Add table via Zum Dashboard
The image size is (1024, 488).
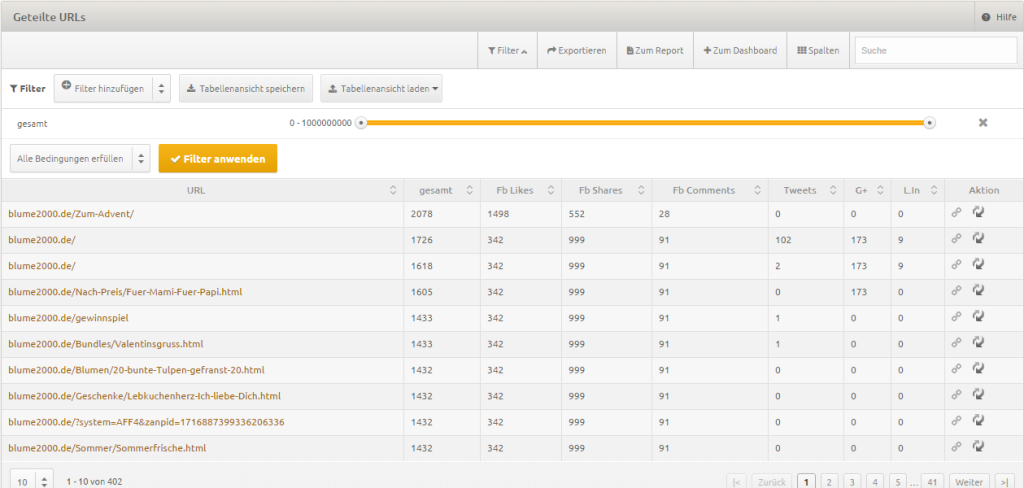[x=740, y=50]
